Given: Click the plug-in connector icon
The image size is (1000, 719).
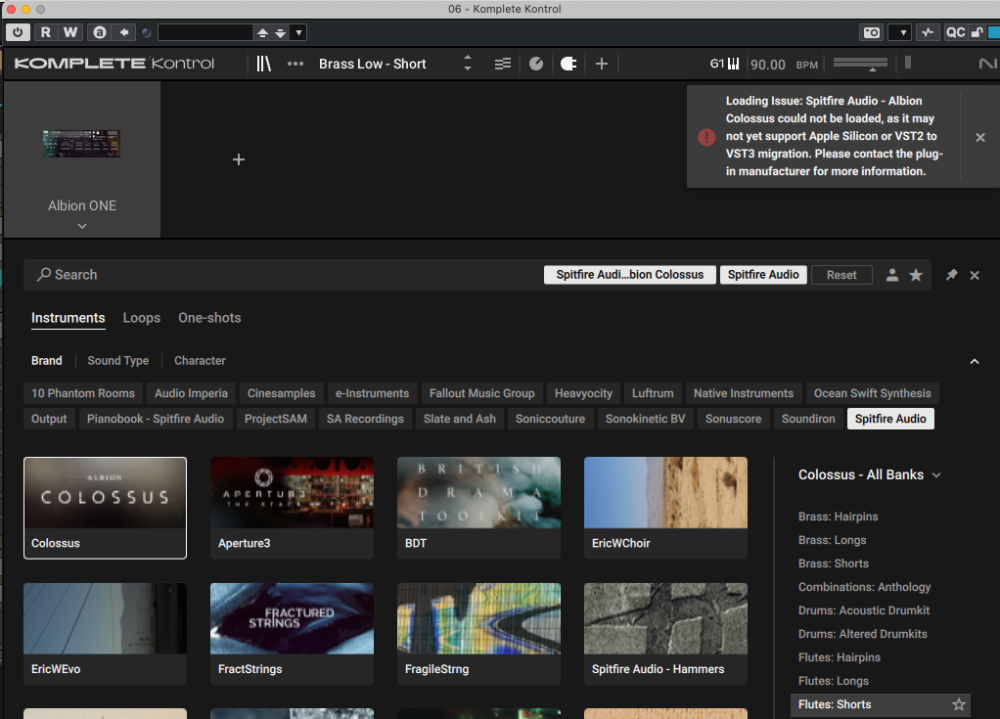Looking at the screenshot, I should pyautogui.click(x=568, y=64).
